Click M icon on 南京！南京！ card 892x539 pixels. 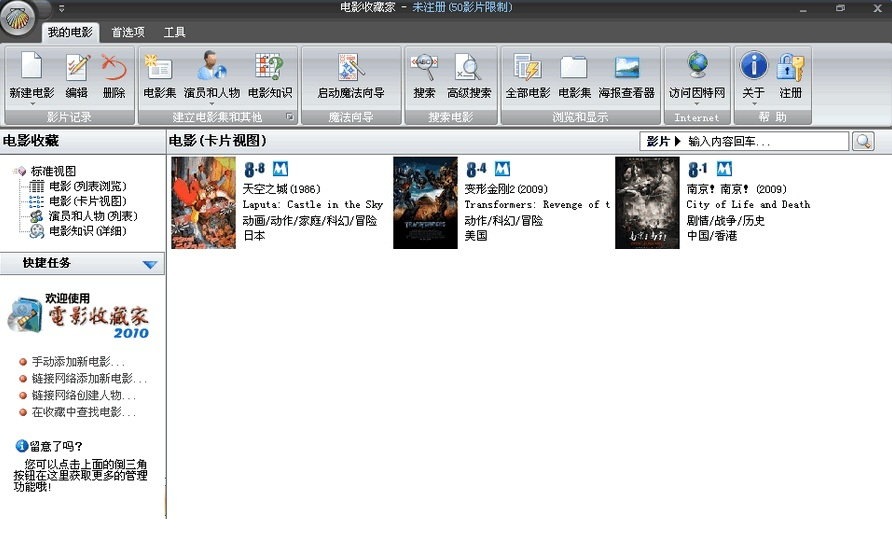coord(724,168)
